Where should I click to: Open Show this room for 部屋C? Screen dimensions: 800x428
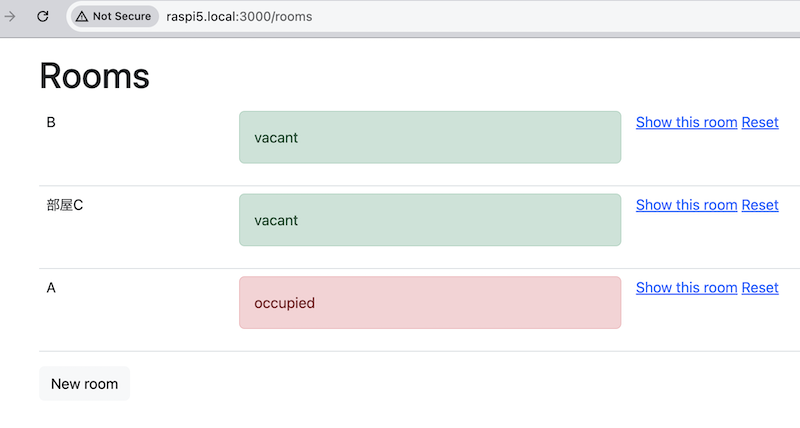coord(686,205)
